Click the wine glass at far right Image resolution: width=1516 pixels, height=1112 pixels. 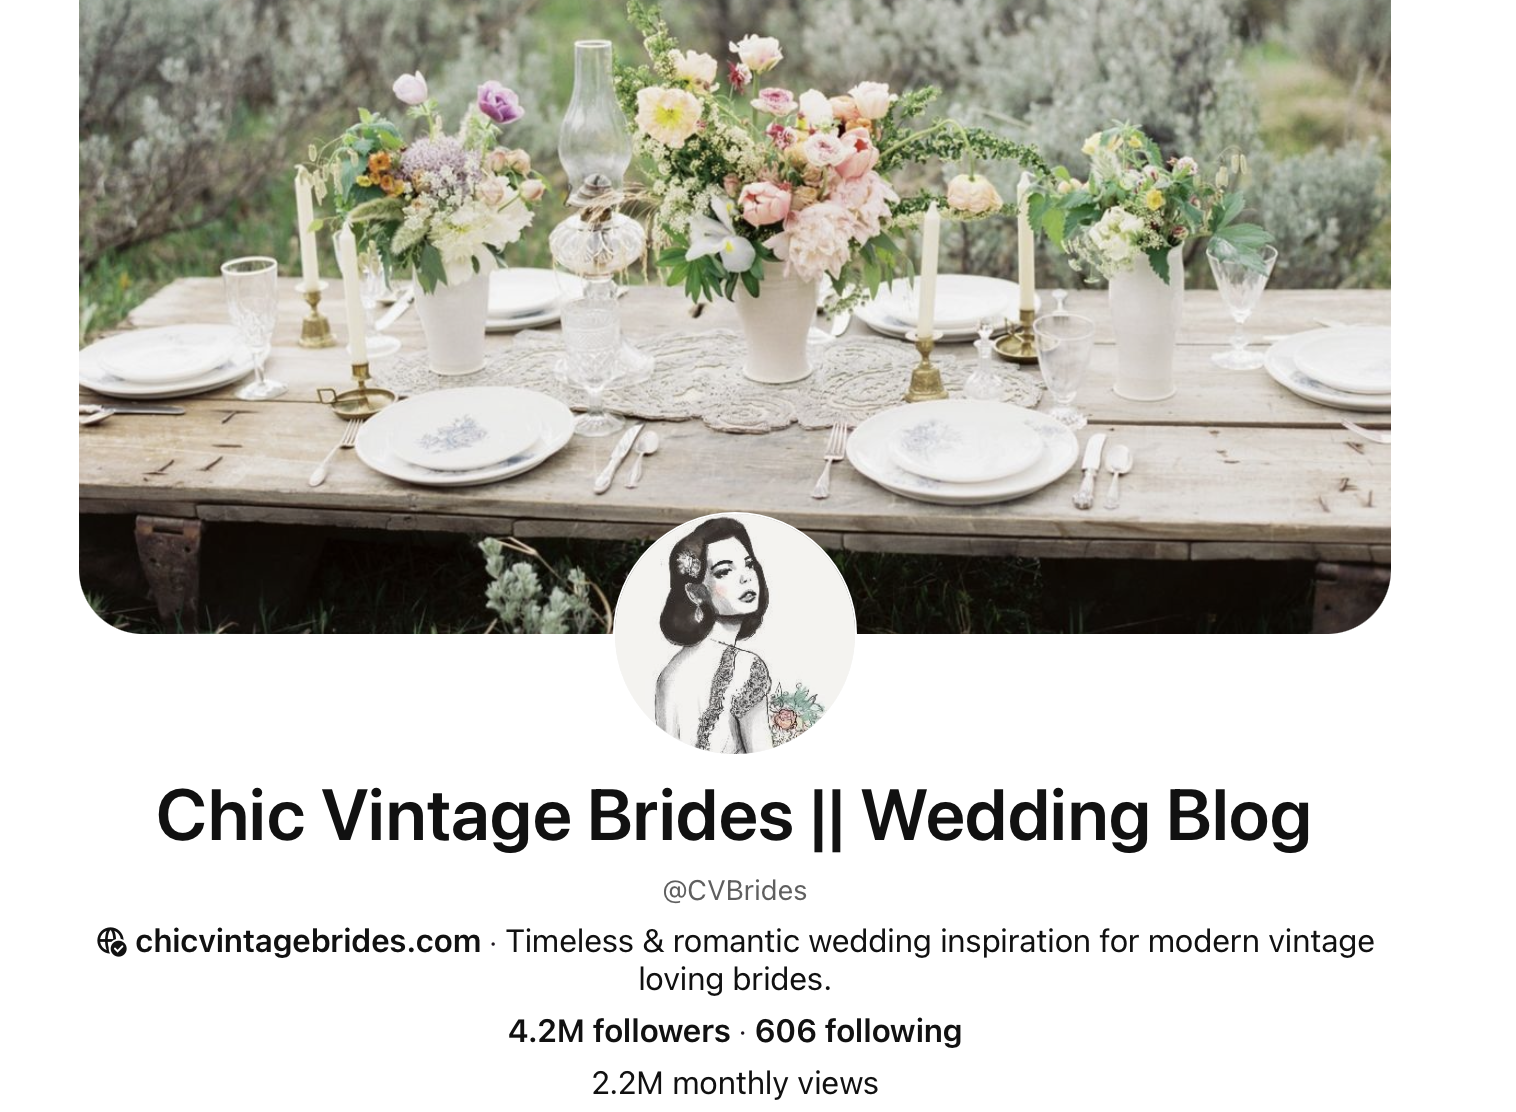tap(1241, 302)
